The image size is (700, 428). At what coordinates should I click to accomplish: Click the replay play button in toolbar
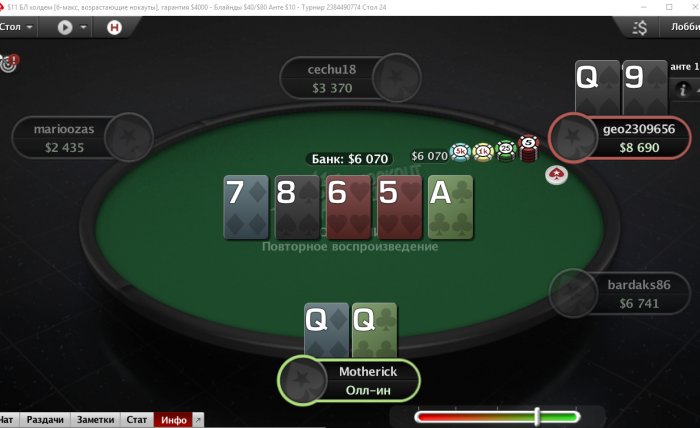point(65,28)
